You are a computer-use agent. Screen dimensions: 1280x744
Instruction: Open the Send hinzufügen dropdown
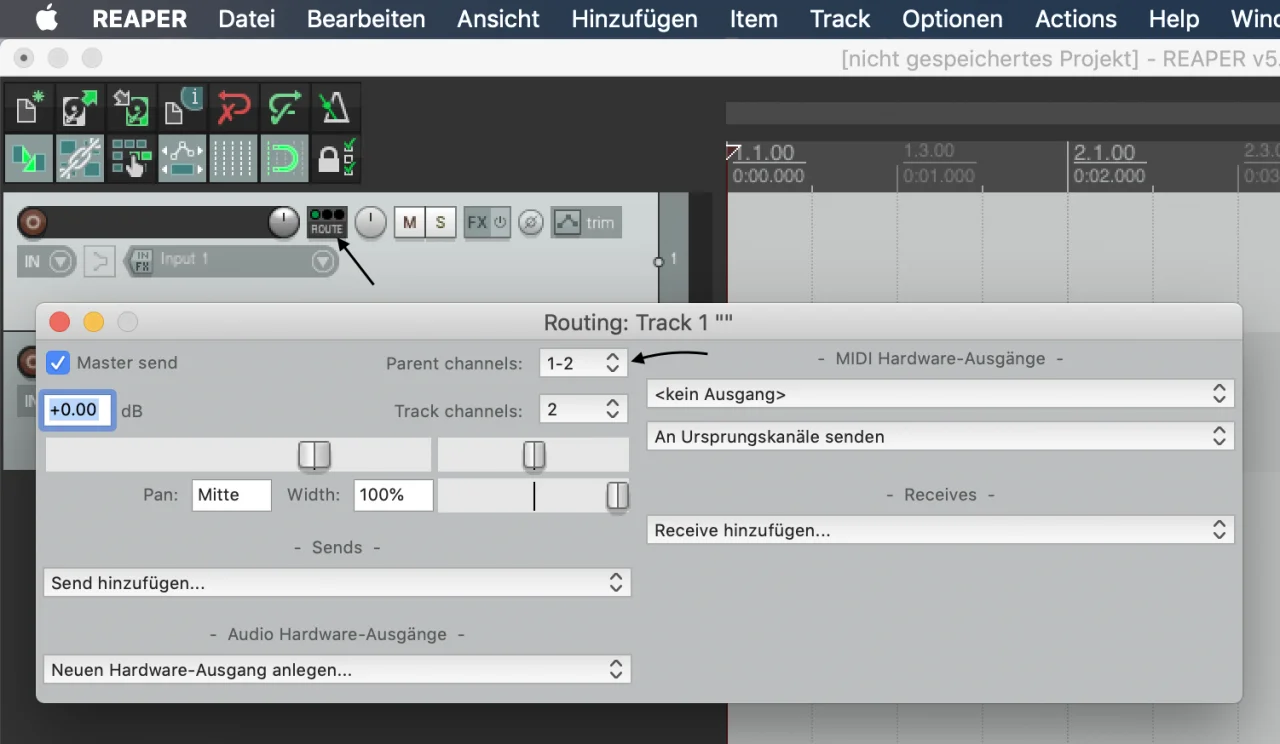337,583
